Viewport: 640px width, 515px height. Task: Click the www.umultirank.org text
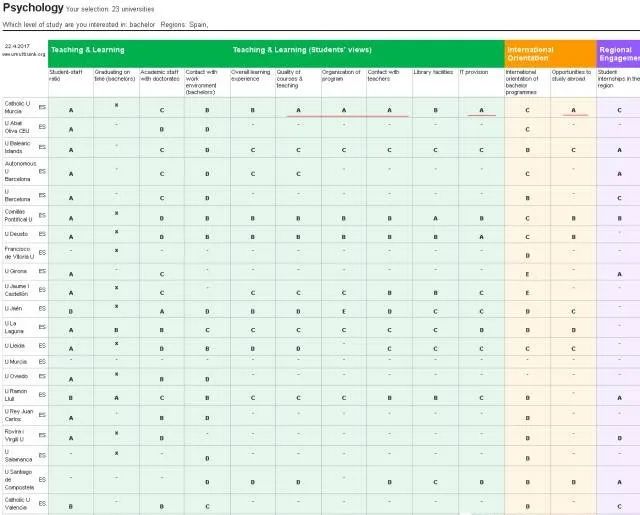pos(24,54)
